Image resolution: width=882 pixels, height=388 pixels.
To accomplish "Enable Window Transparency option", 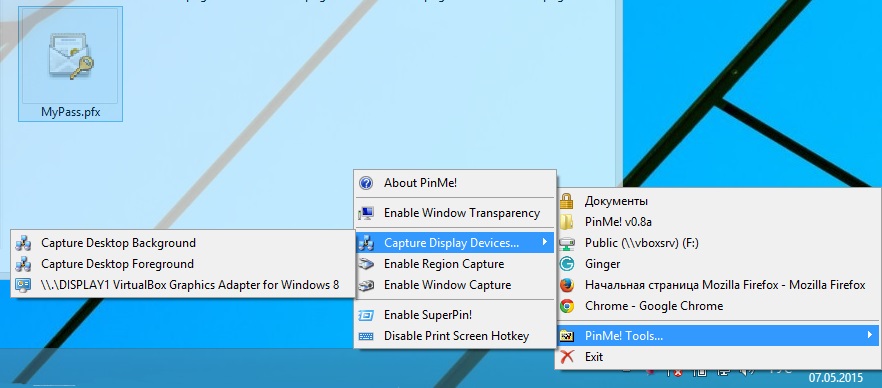I will pos(455,213).
